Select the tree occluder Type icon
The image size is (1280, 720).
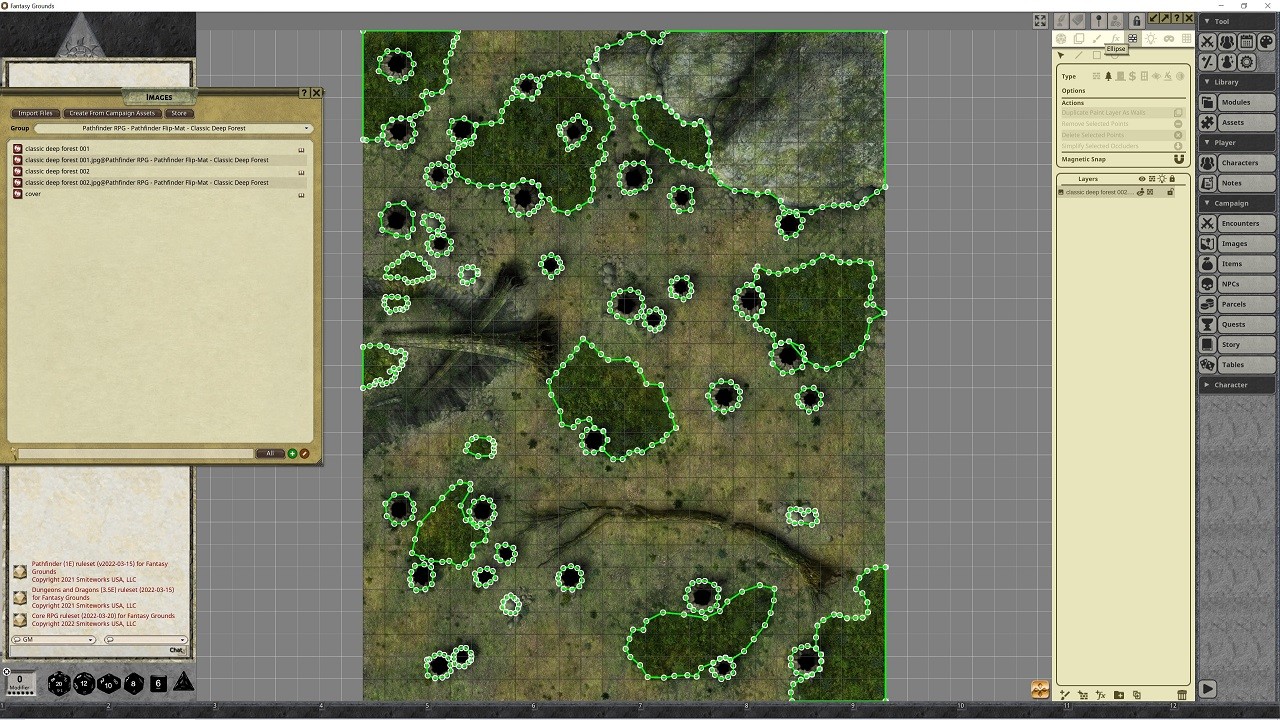(x=1108, y=77)
